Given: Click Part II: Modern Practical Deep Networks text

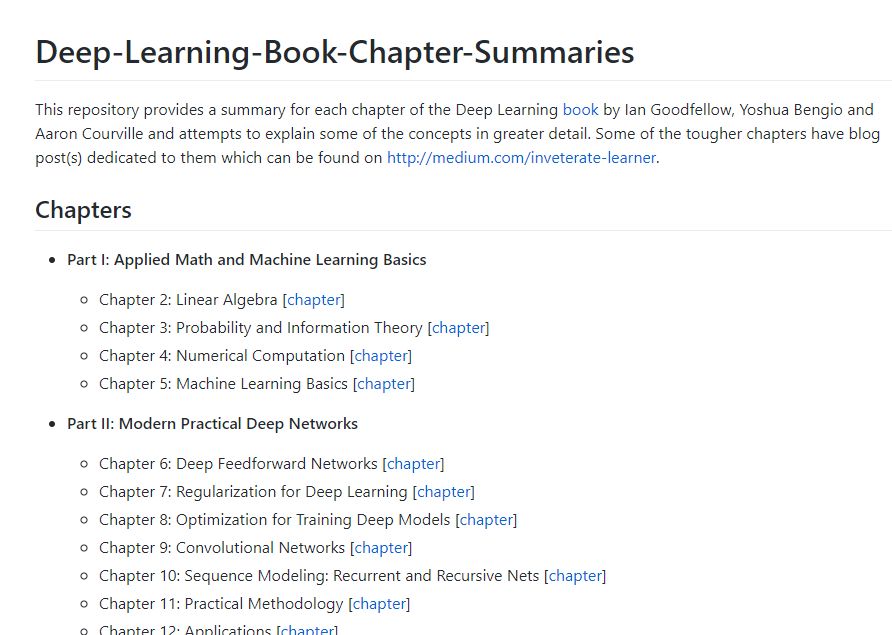Looking at the screenshot, I should point(212,423).
